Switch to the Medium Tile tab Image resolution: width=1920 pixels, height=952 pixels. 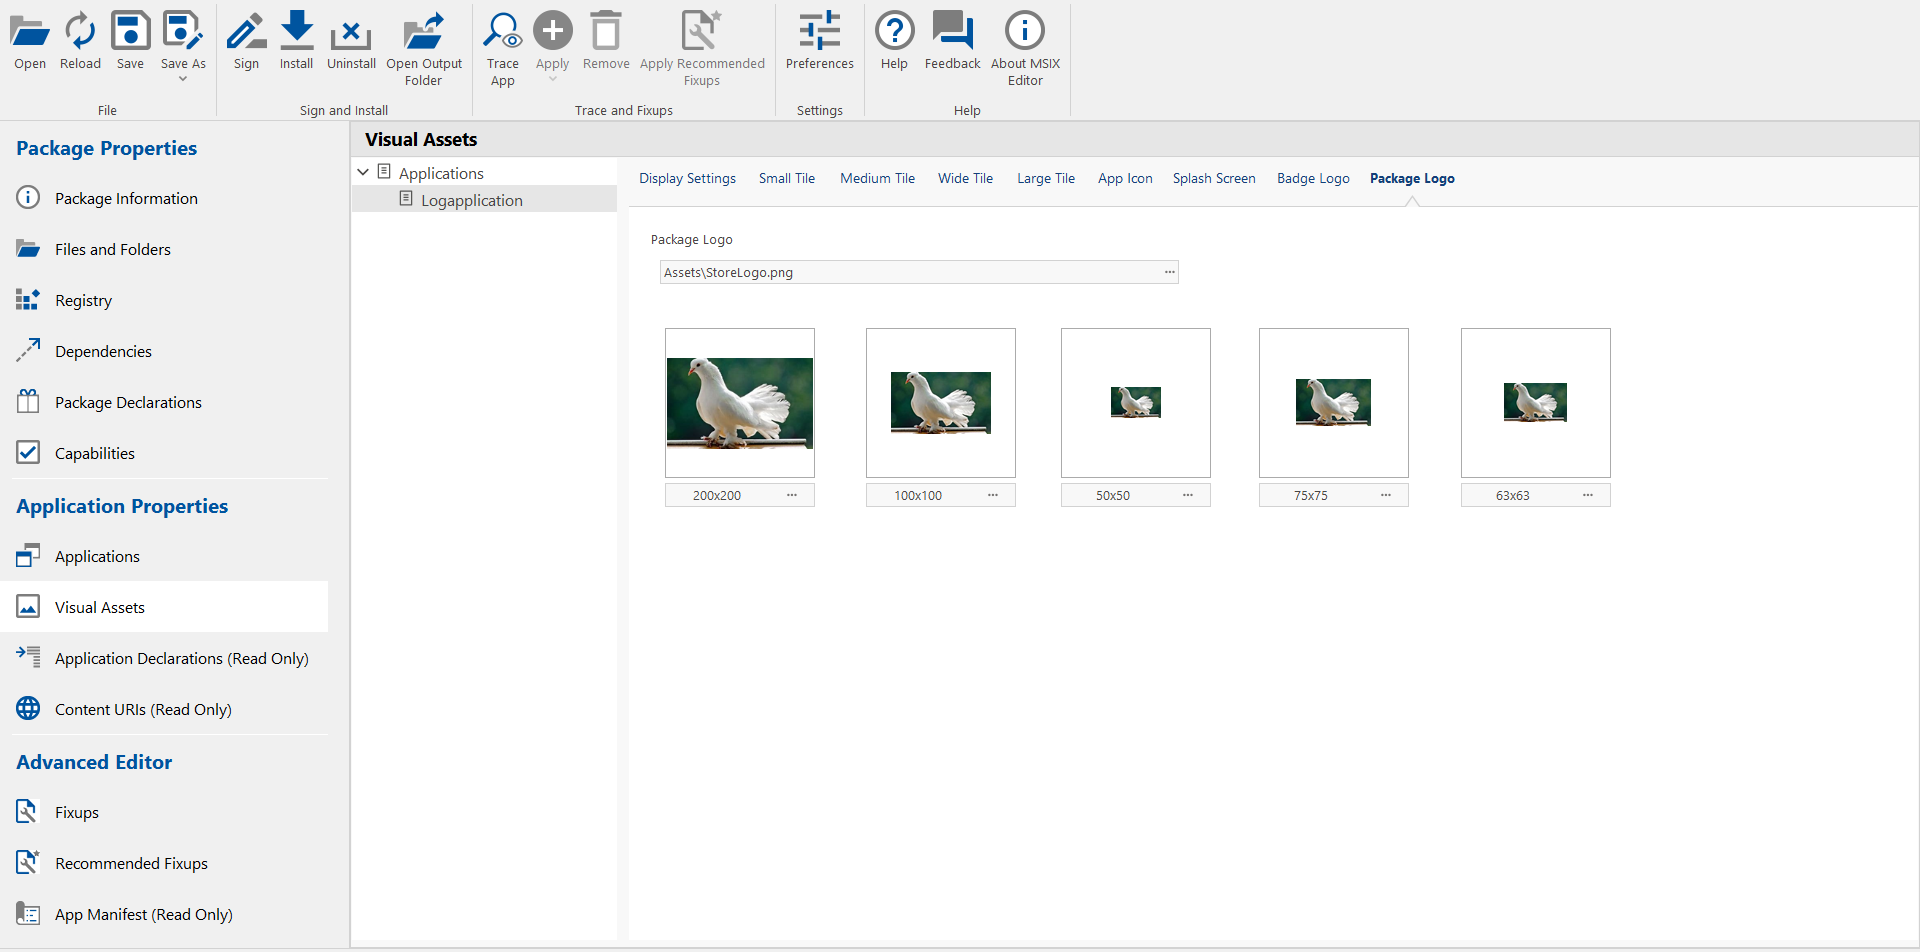[x=877, y=178]
